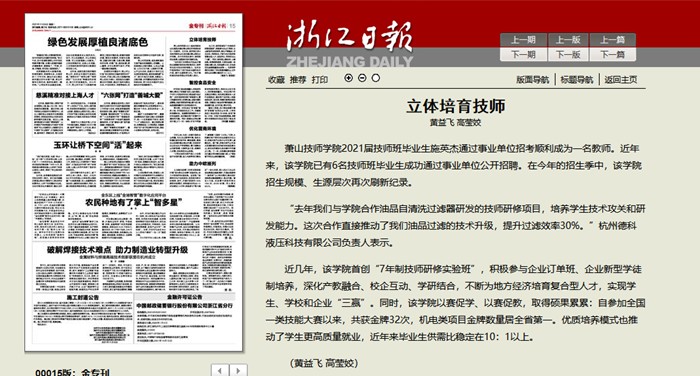Go to previous article 上一篇
The height and width of the screenshot is (376, 700).
pyautogui.click(x=612, y=40)
